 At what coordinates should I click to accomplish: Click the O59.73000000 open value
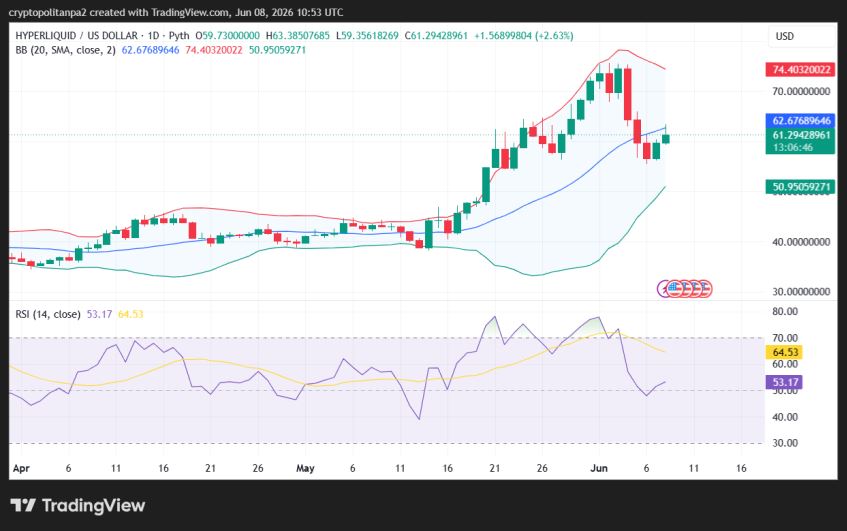pyautogui.click(x=227, y=36)
